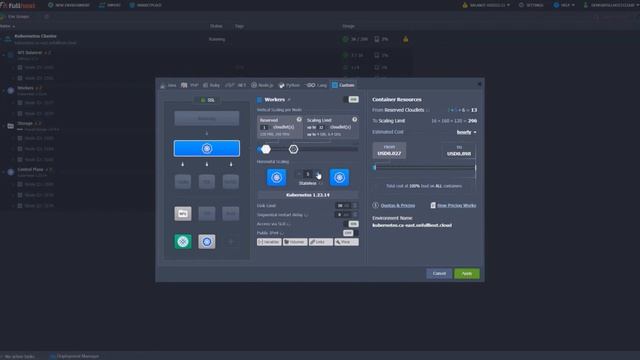Open the Balance dropdown in top bar
The width and height of the screenshot is (640, 360).
pos(486,5)
